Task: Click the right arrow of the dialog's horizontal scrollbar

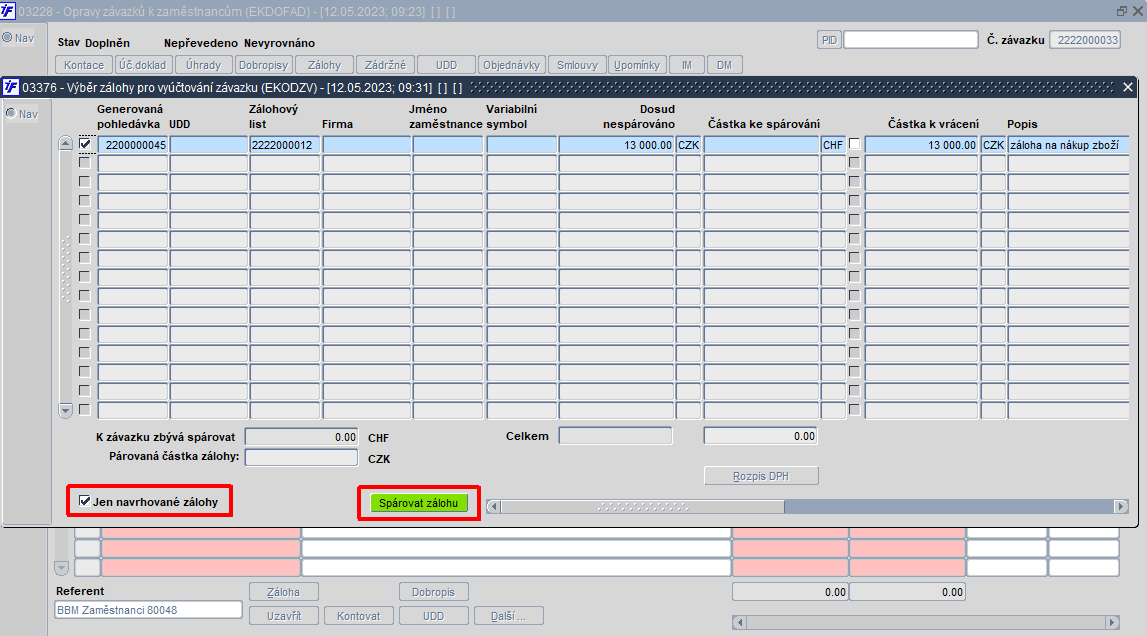Action: (1121, 506)
